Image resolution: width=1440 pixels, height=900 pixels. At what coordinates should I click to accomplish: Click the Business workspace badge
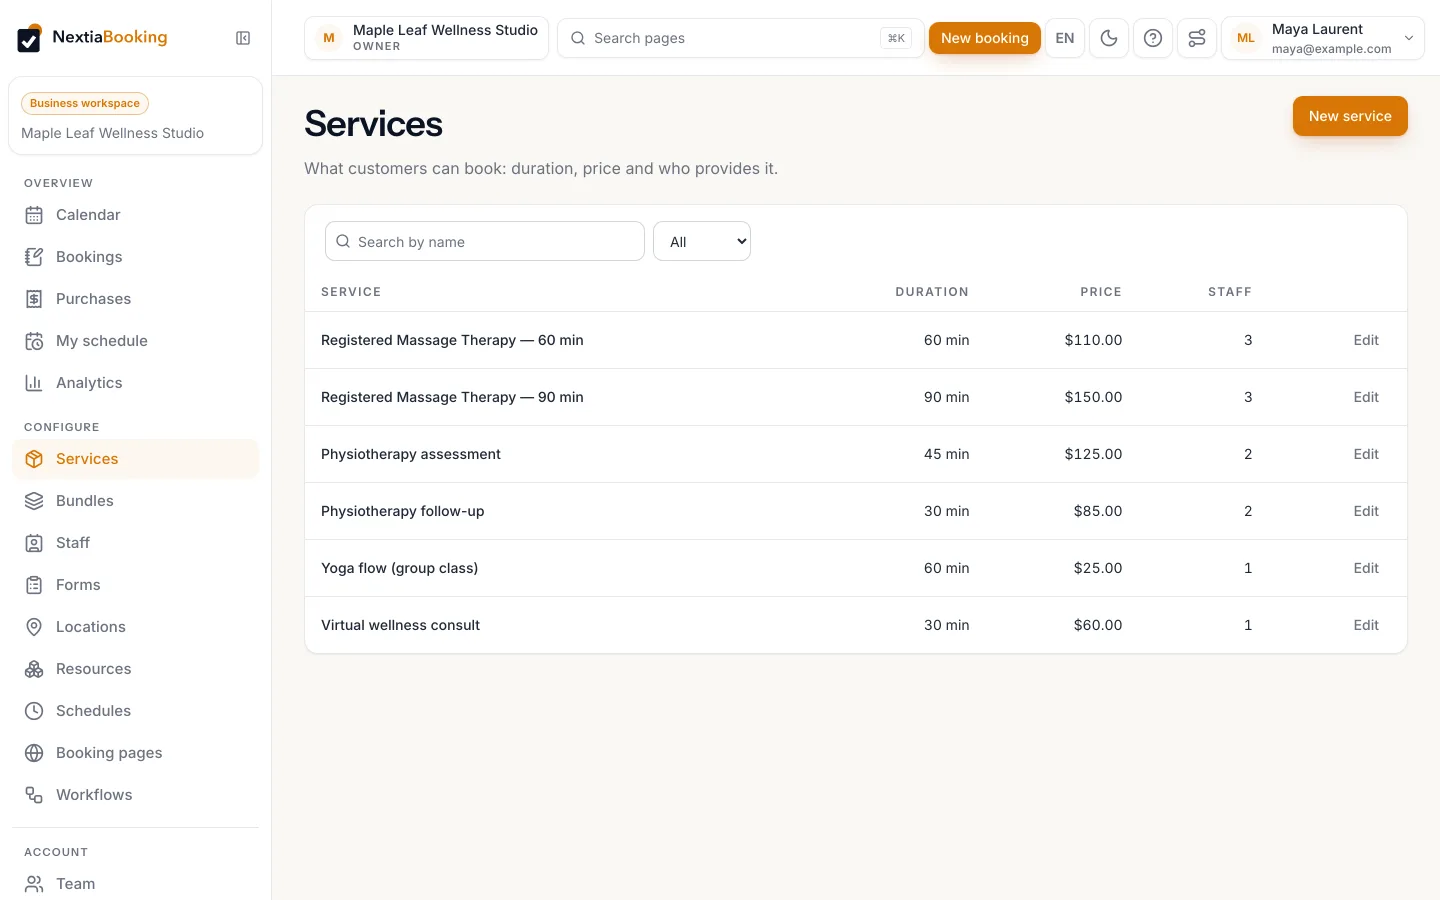[x=85, y=103]
